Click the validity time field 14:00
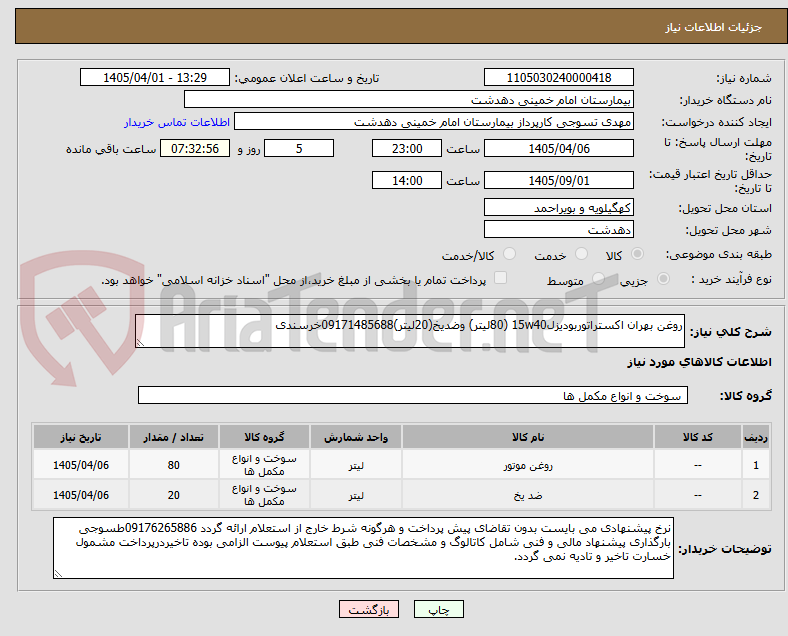 tap(407, 180)
